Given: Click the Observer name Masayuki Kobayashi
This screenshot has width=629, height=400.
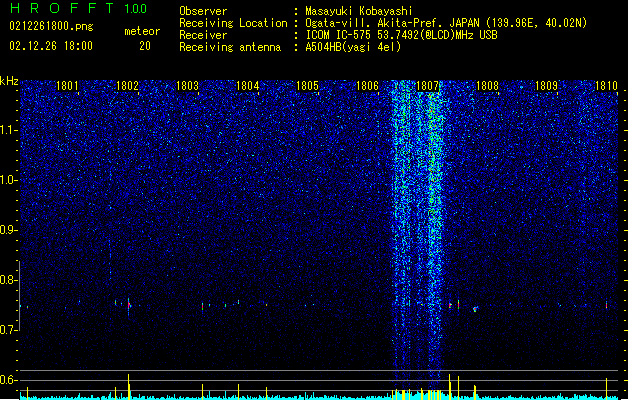Looking at the screenshot, I should coord(359,11).
